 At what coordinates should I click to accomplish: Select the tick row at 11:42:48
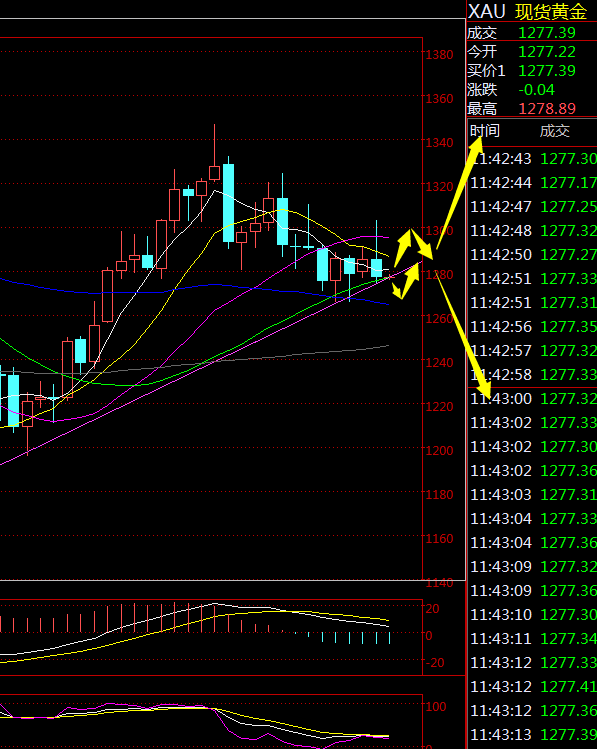(533, 231)
